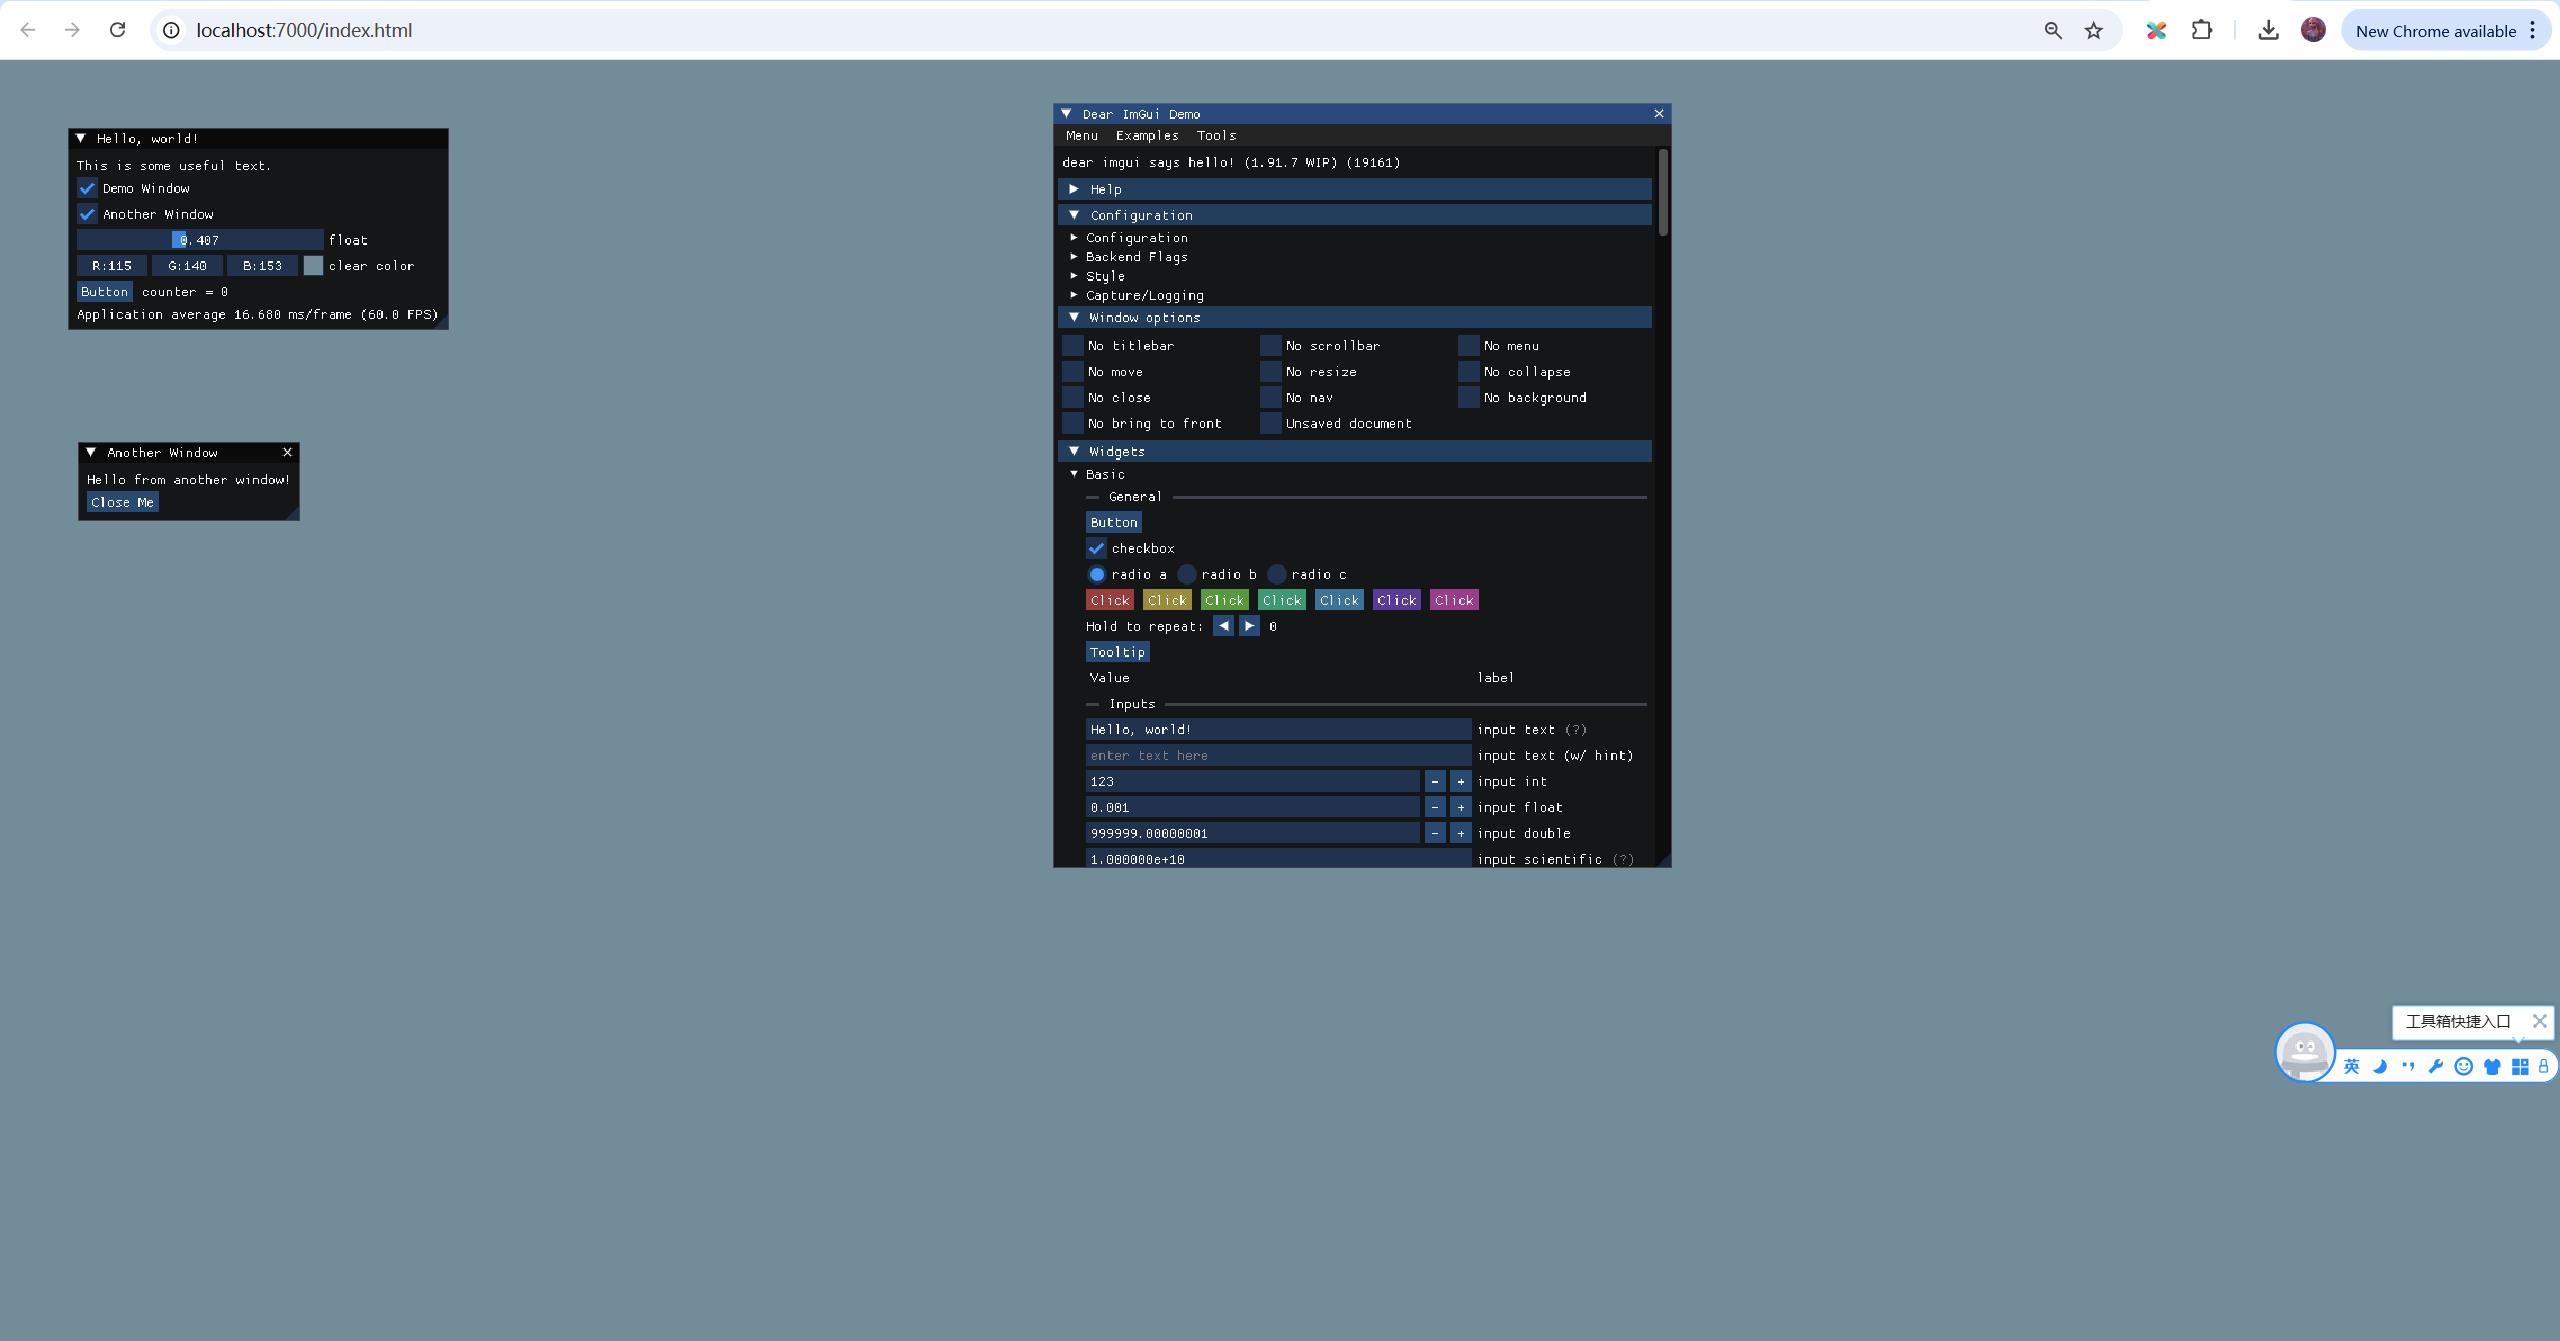2560x1341 pixels.
Task: Collapse the top-level Configuration header
Action: (x=1355, y=215)
